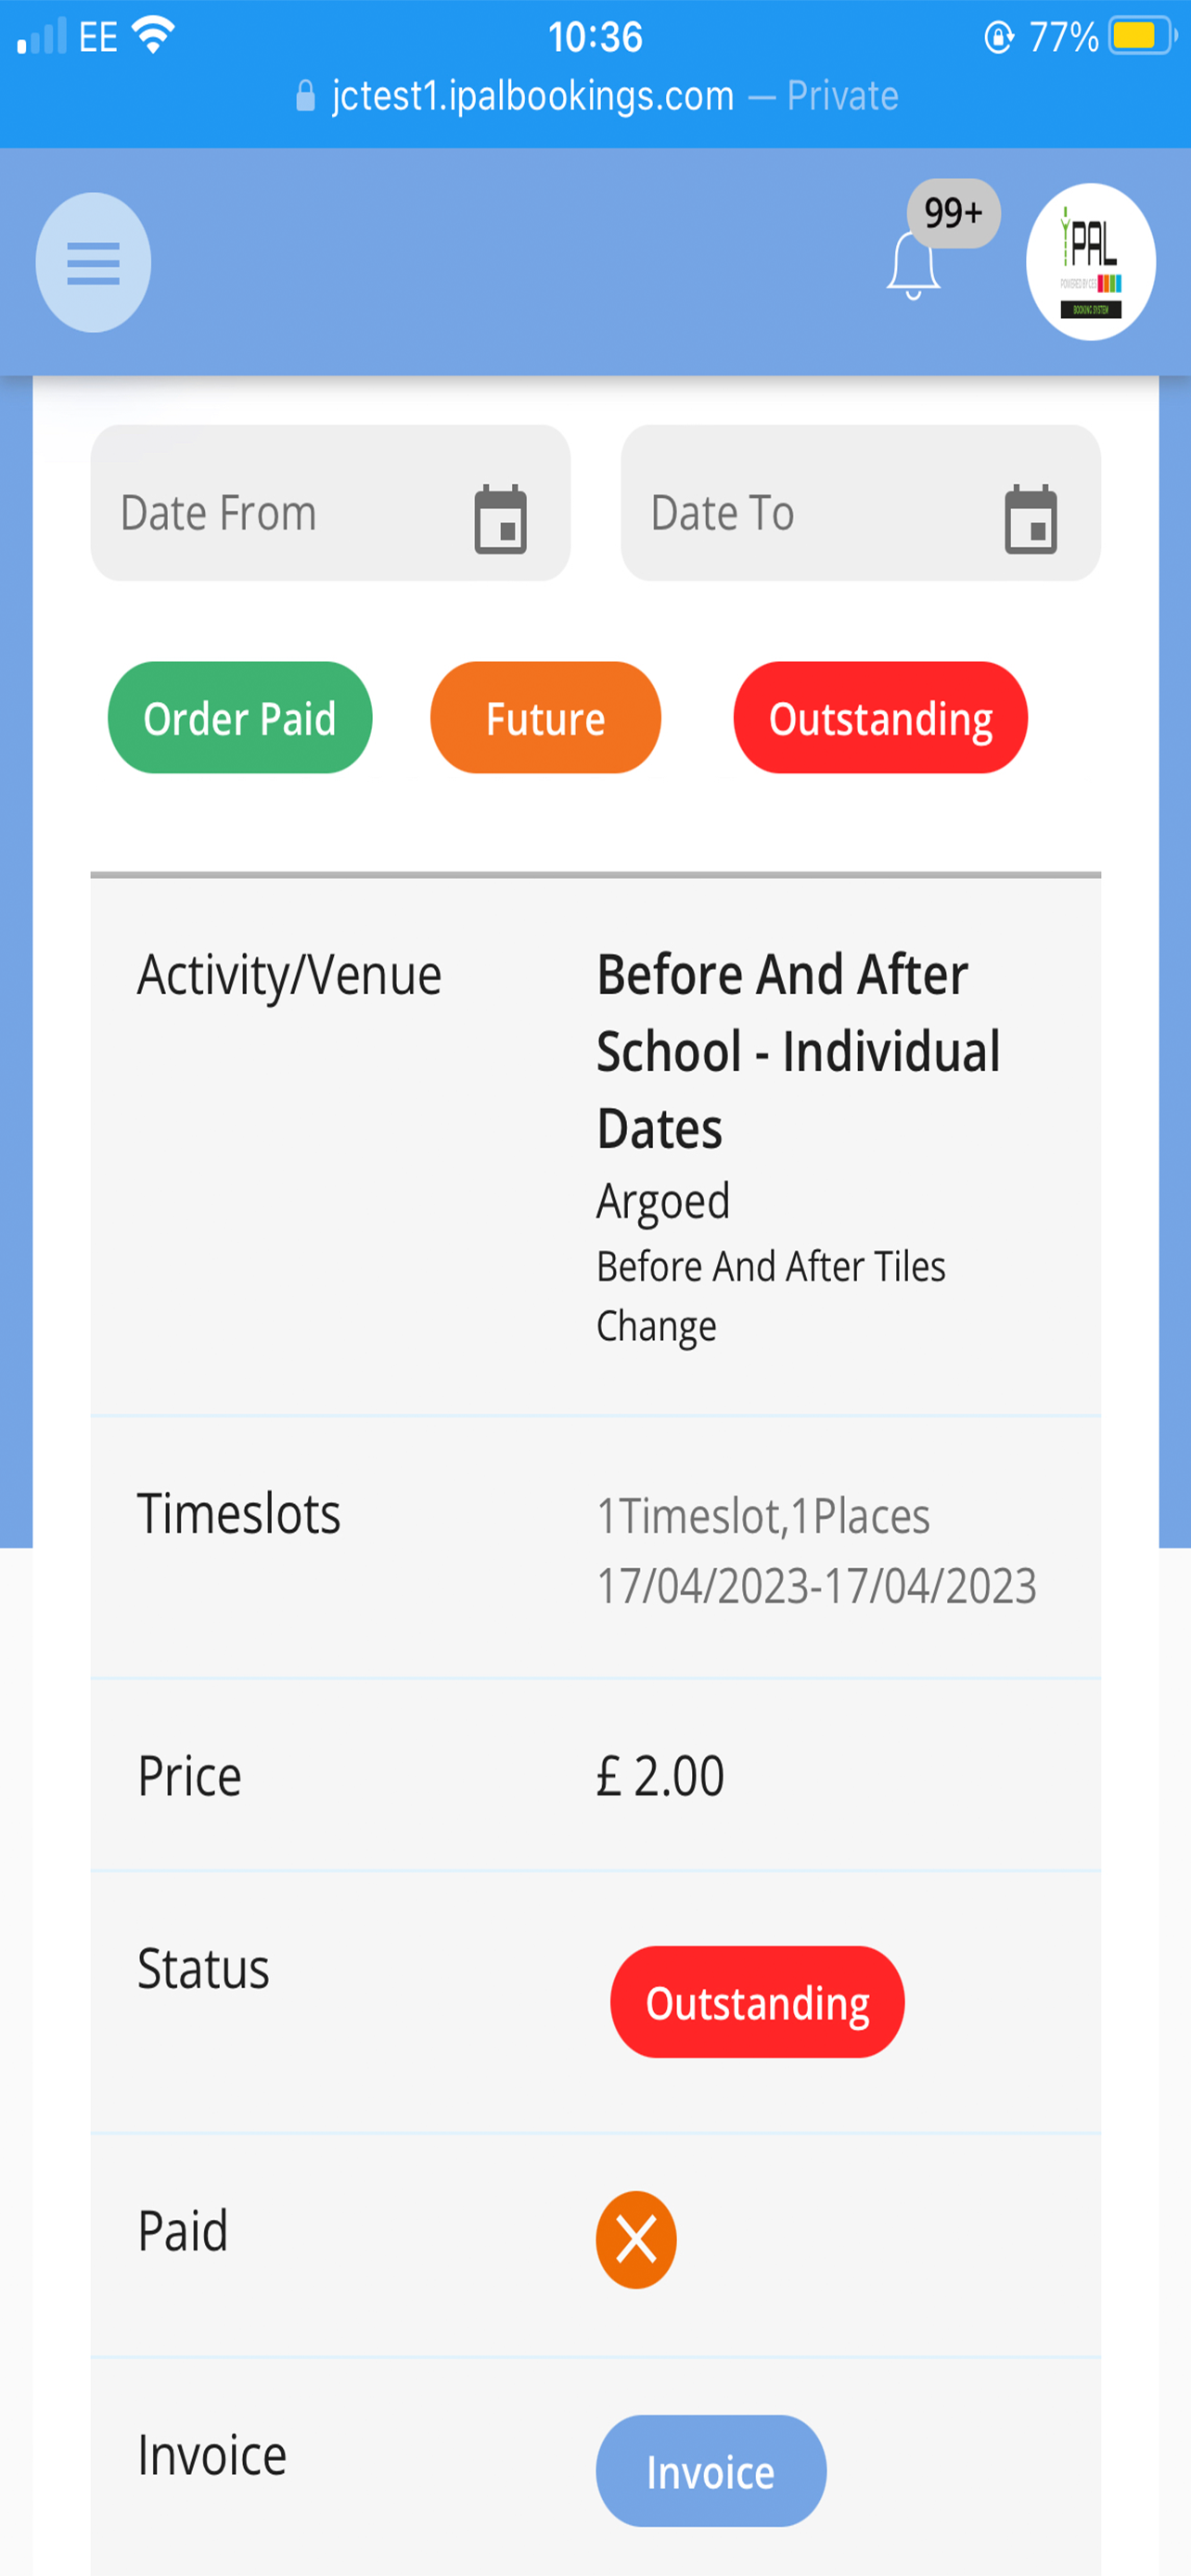Tap the 99+ notification badge
1191x2576 pixels.
(x=953, y=213)
